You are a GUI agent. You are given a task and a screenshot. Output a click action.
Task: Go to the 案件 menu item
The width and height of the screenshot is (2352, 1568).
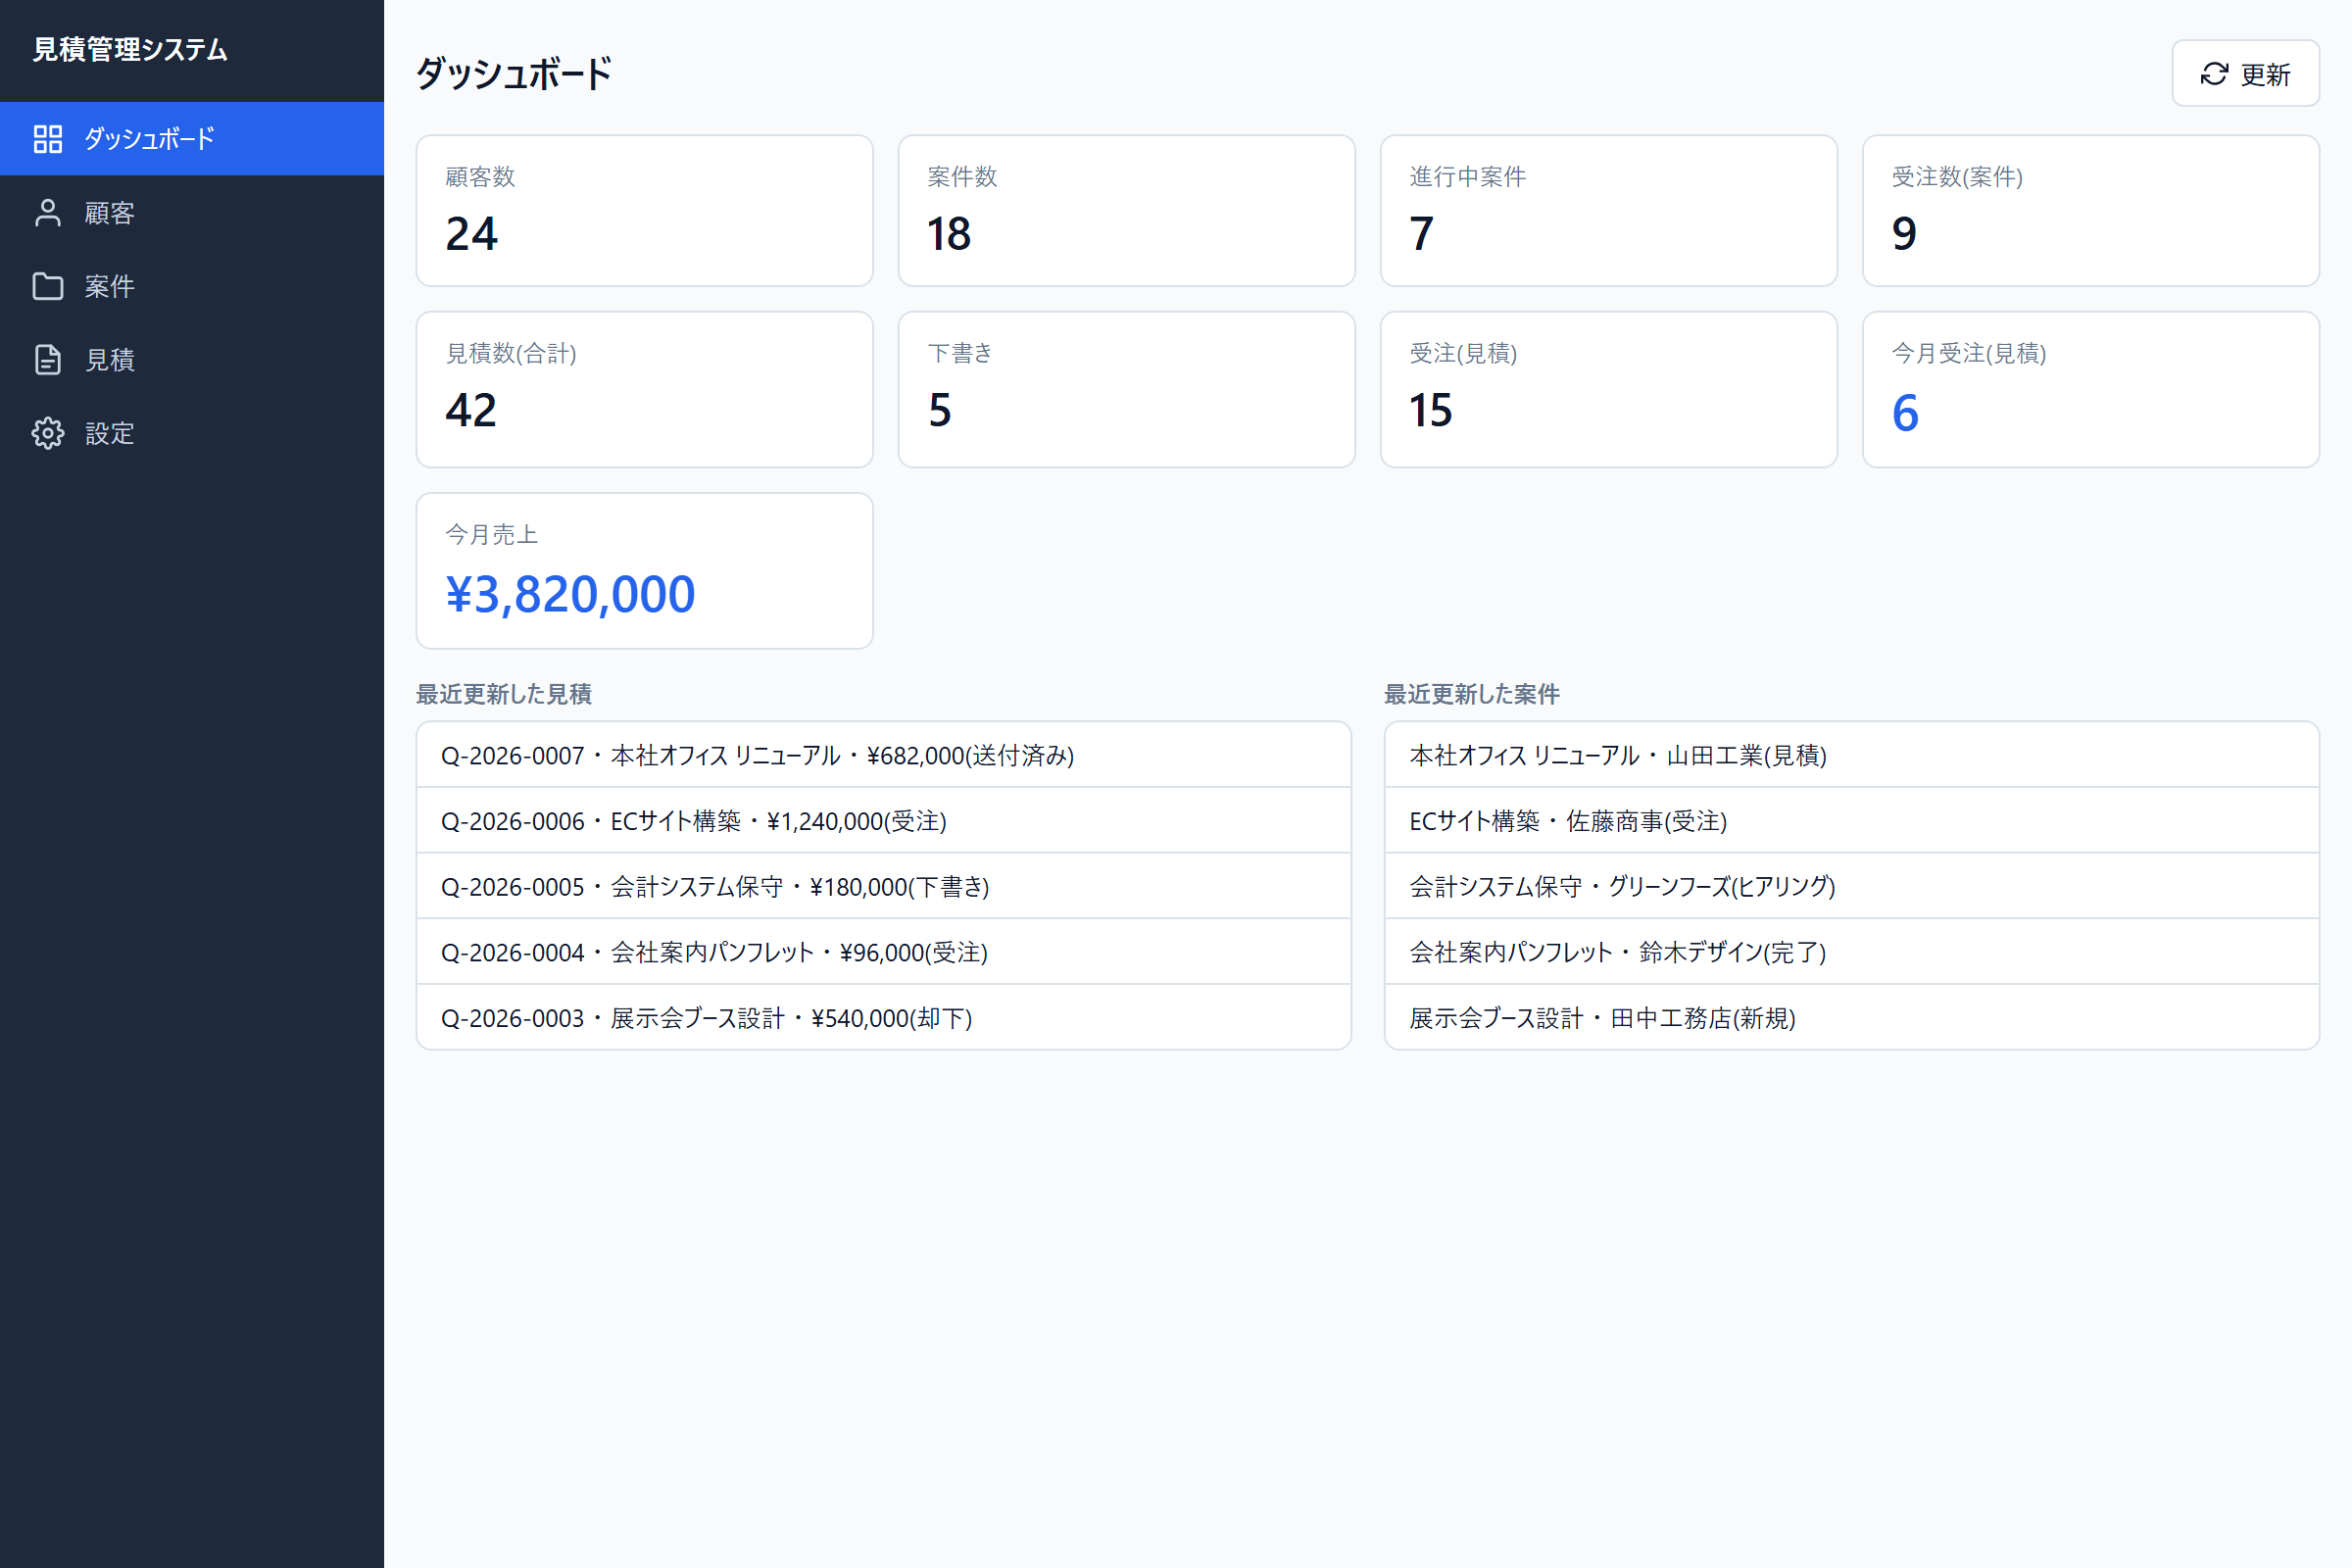[x=192, y=286]
